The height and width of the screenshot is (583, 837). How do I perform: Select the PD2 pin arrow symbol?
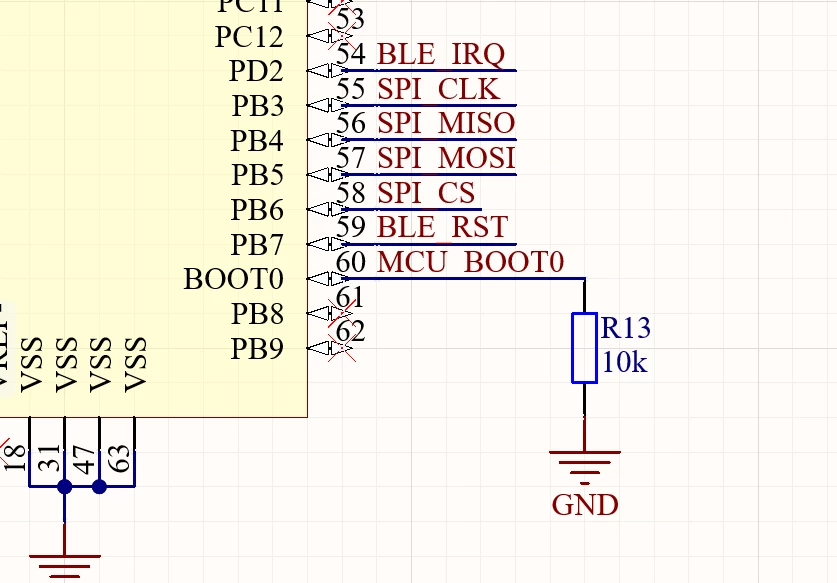[327, 70]
